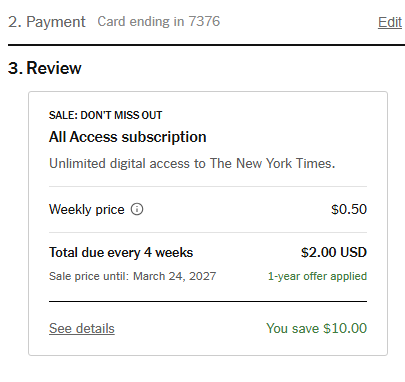Click the thick black divider below Payment
Viewport: 405px width, 382px height.
click(206, 45)
